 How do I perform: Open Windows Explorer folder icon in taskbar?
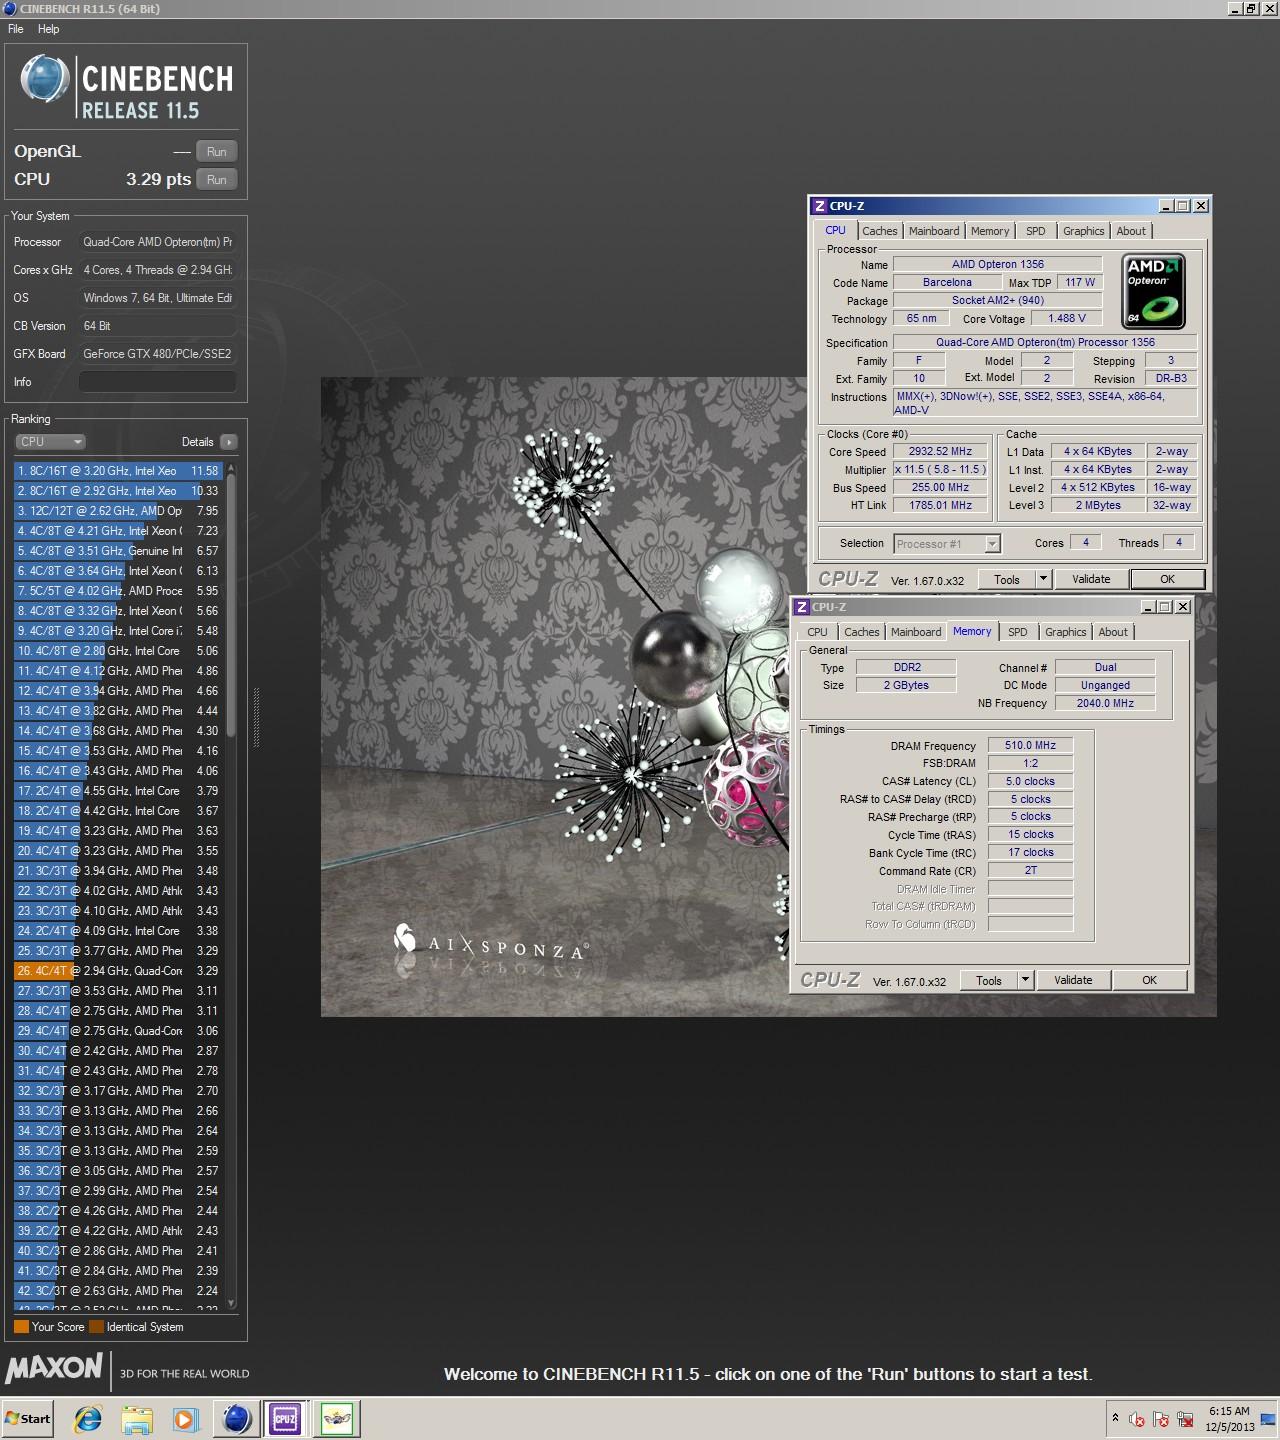(137, 1419)
